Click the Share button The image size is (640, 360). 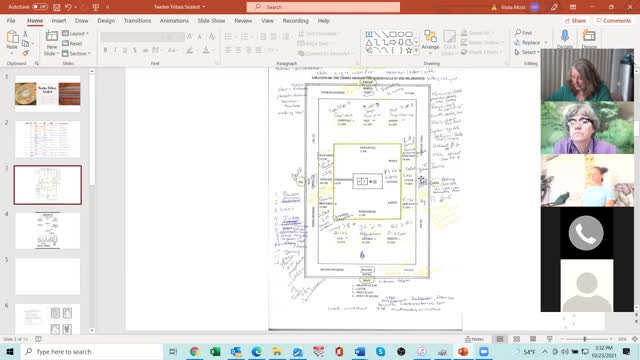coord(575,20)
